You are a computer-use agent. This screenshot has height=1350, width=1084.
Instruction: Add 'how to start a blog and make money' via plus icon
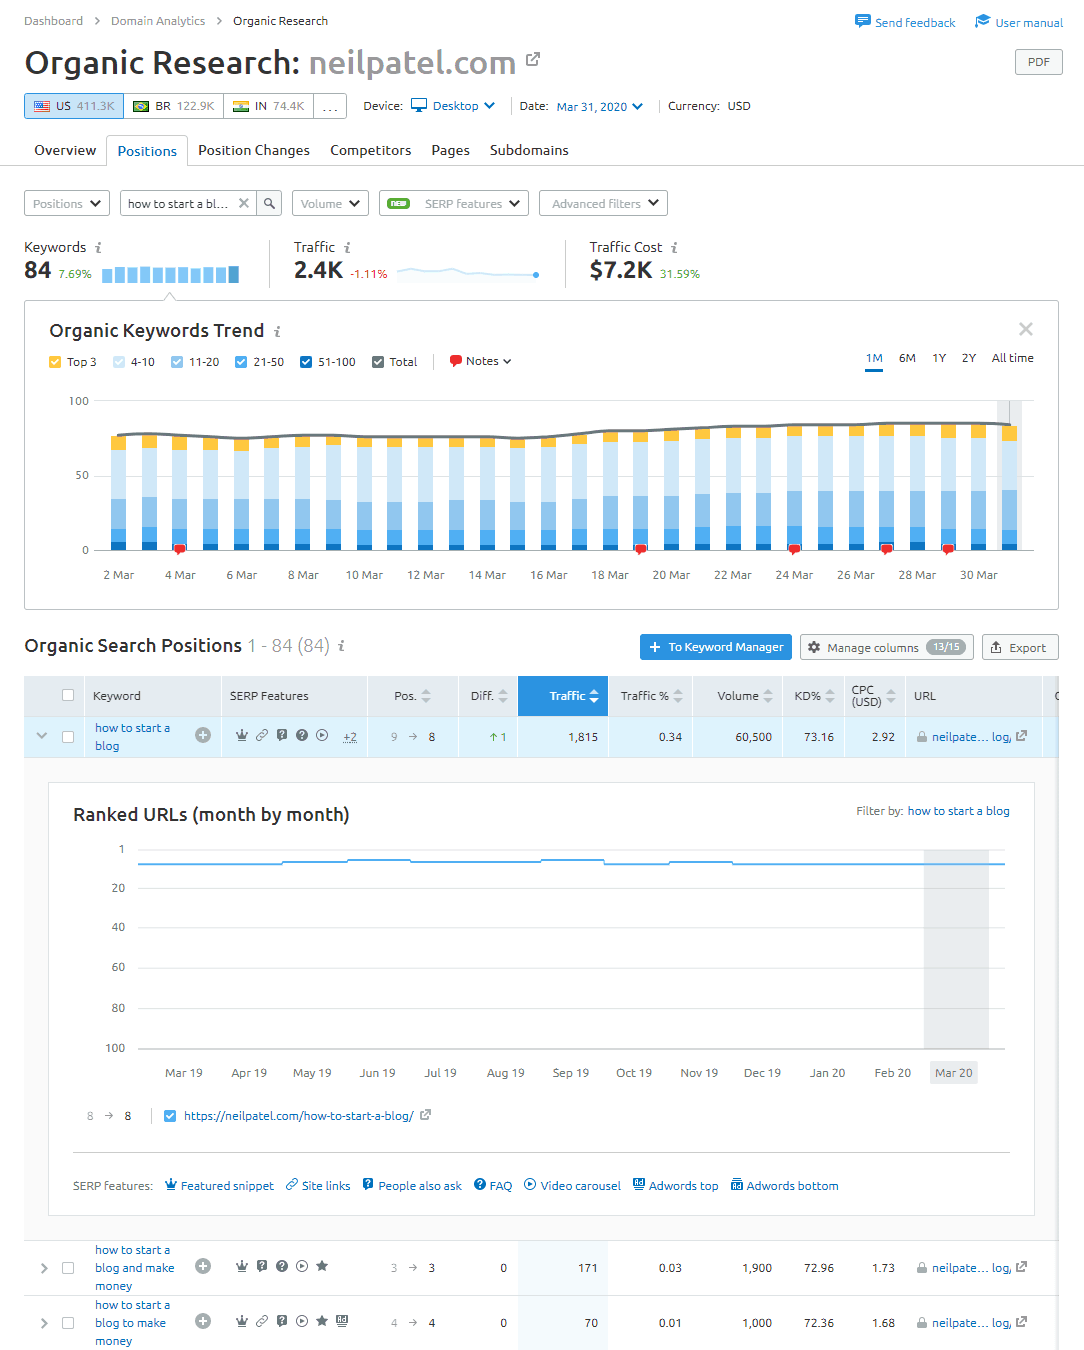[203, 1266]
